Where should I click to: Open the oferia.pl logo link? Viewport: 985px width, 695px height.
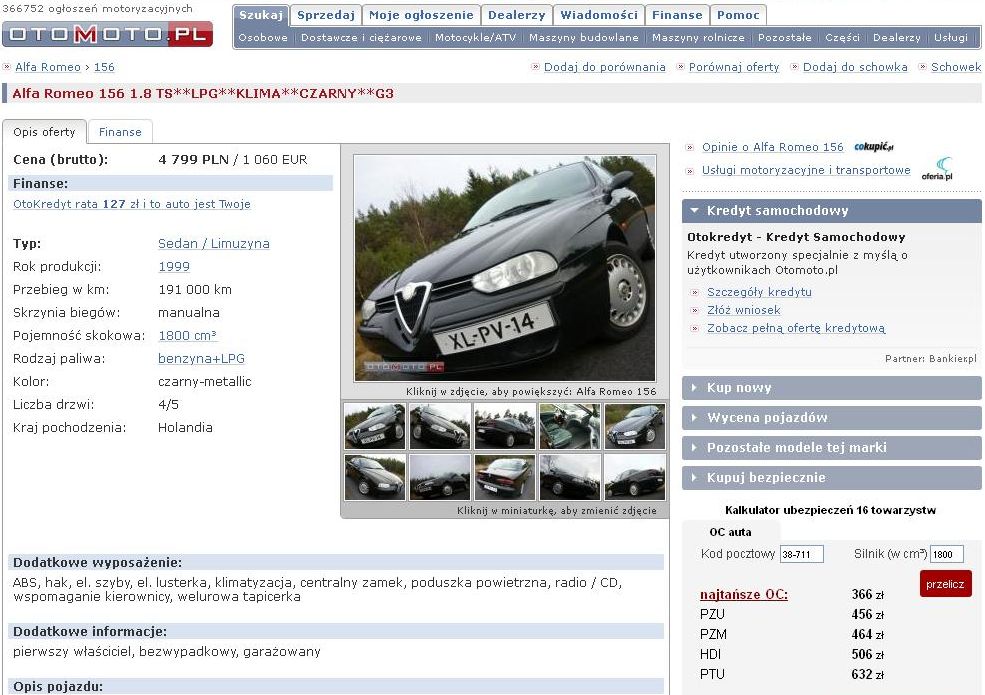tap(937, 169)
